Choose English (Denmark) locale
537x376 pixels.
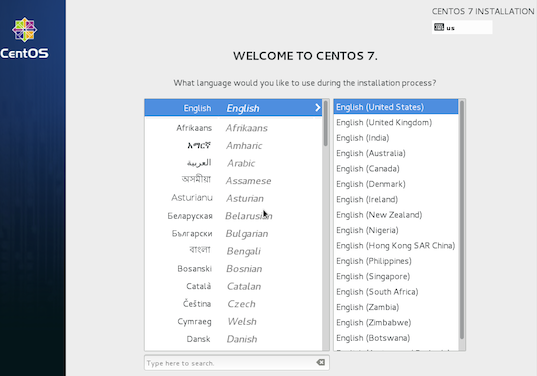(396, 184)
